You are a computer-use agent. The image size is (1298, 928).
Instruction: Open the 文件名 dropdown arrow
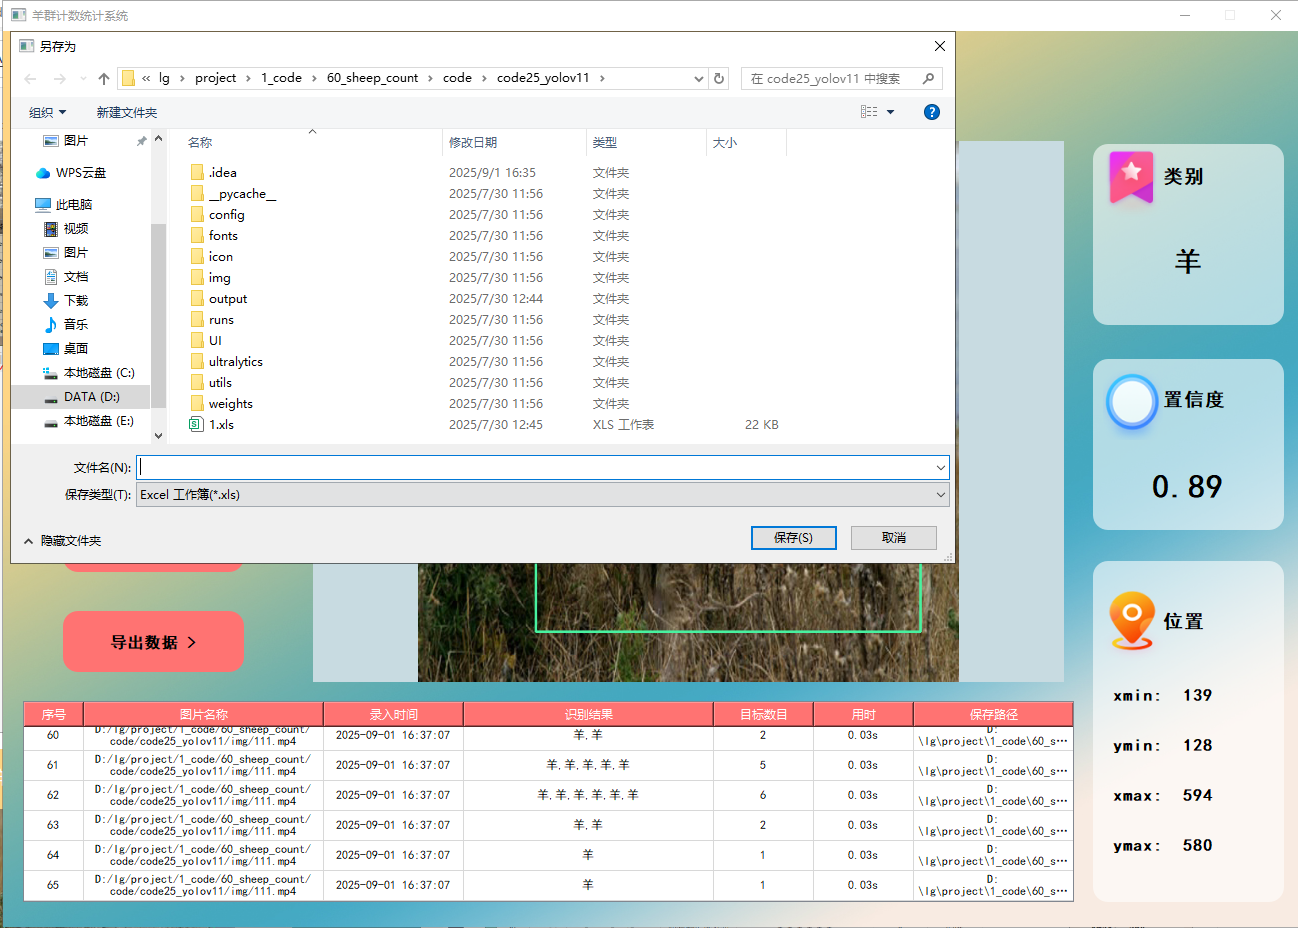click(x=940, y=467)
